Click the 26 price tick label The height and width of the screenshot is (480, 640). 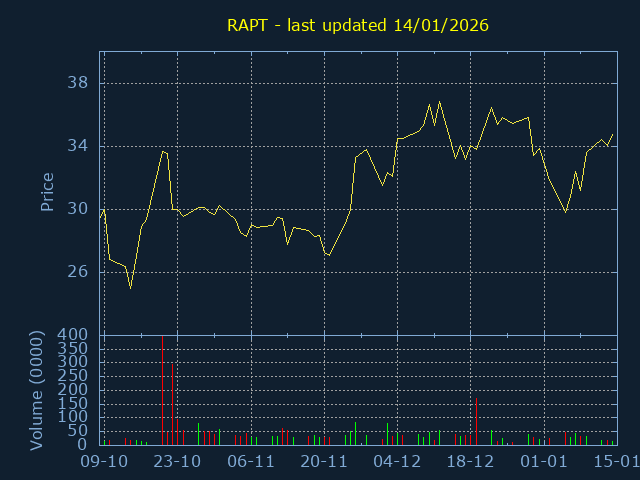[x=77, y=272]
